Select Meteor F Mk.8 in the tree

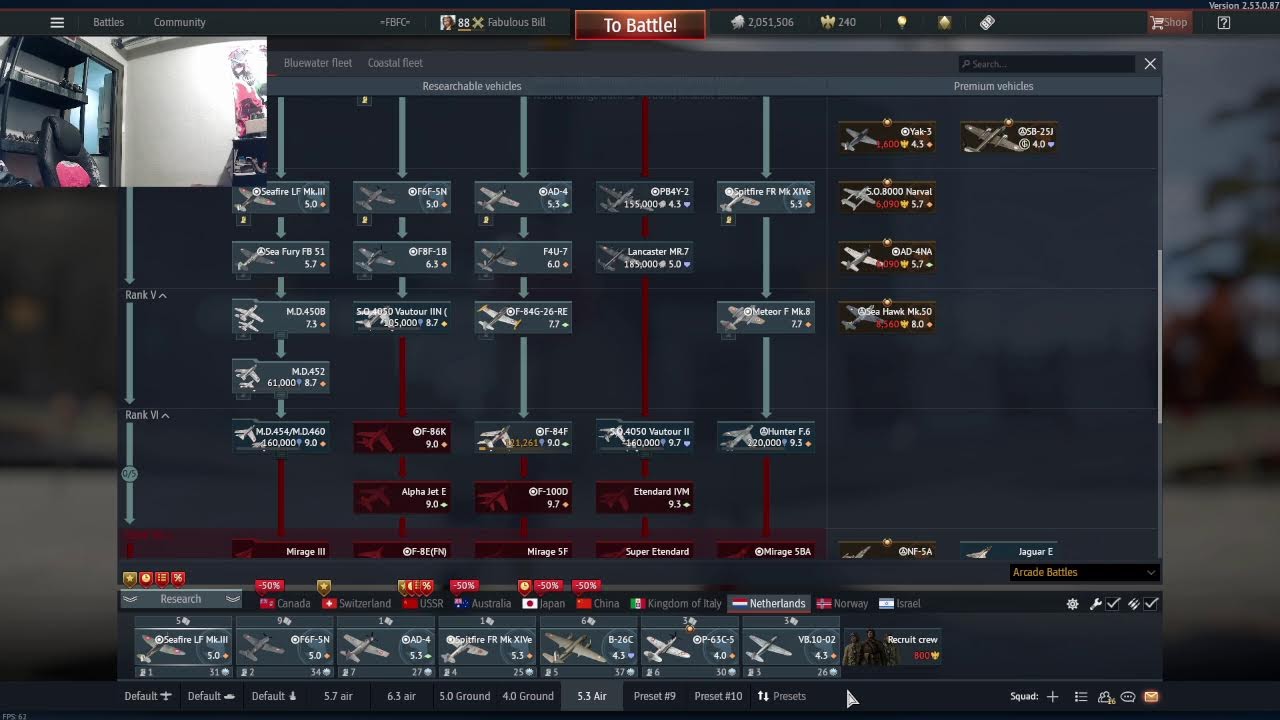point(766,318)
